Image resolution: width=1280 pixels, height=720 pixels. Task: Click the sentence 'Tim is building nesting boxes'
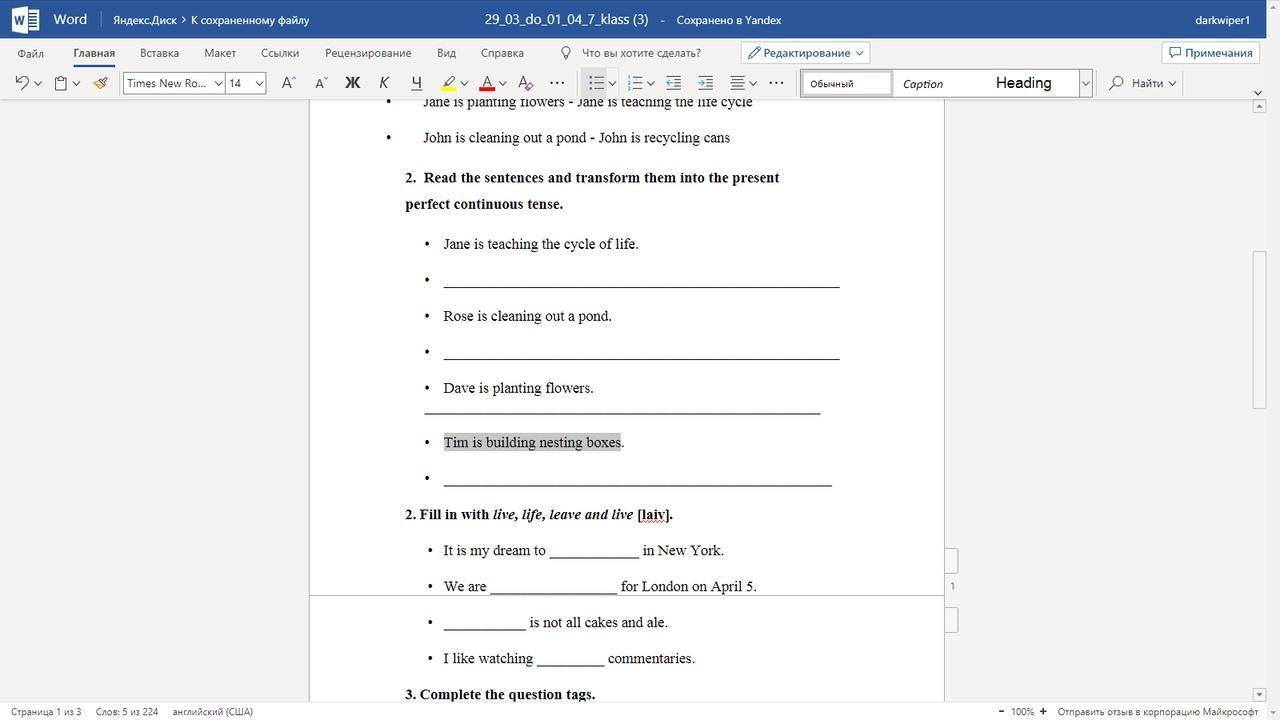click(x=533, y=442)
